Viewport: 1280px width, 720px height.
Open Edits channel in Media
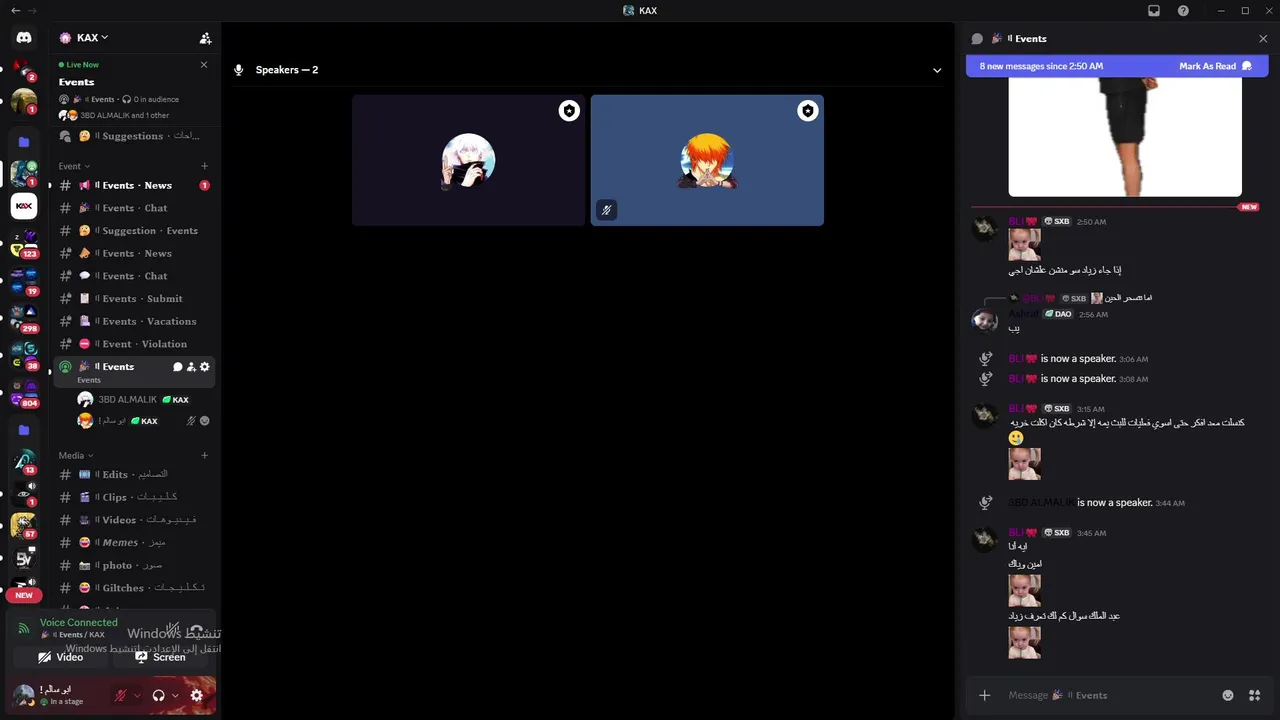click(x=134, y=474)
